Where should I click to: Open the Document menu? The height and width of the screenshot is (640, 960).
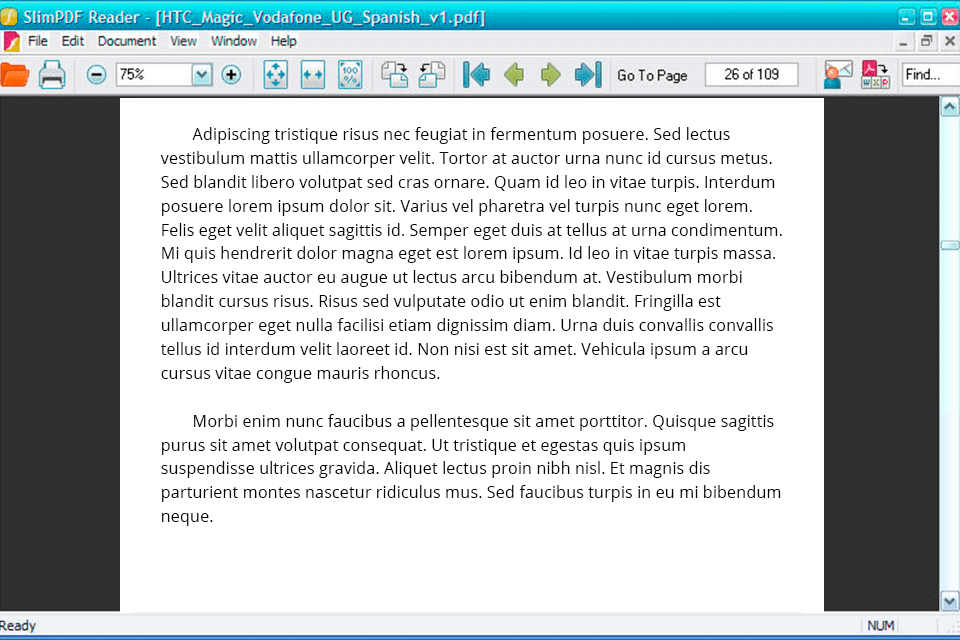[127, 41]
